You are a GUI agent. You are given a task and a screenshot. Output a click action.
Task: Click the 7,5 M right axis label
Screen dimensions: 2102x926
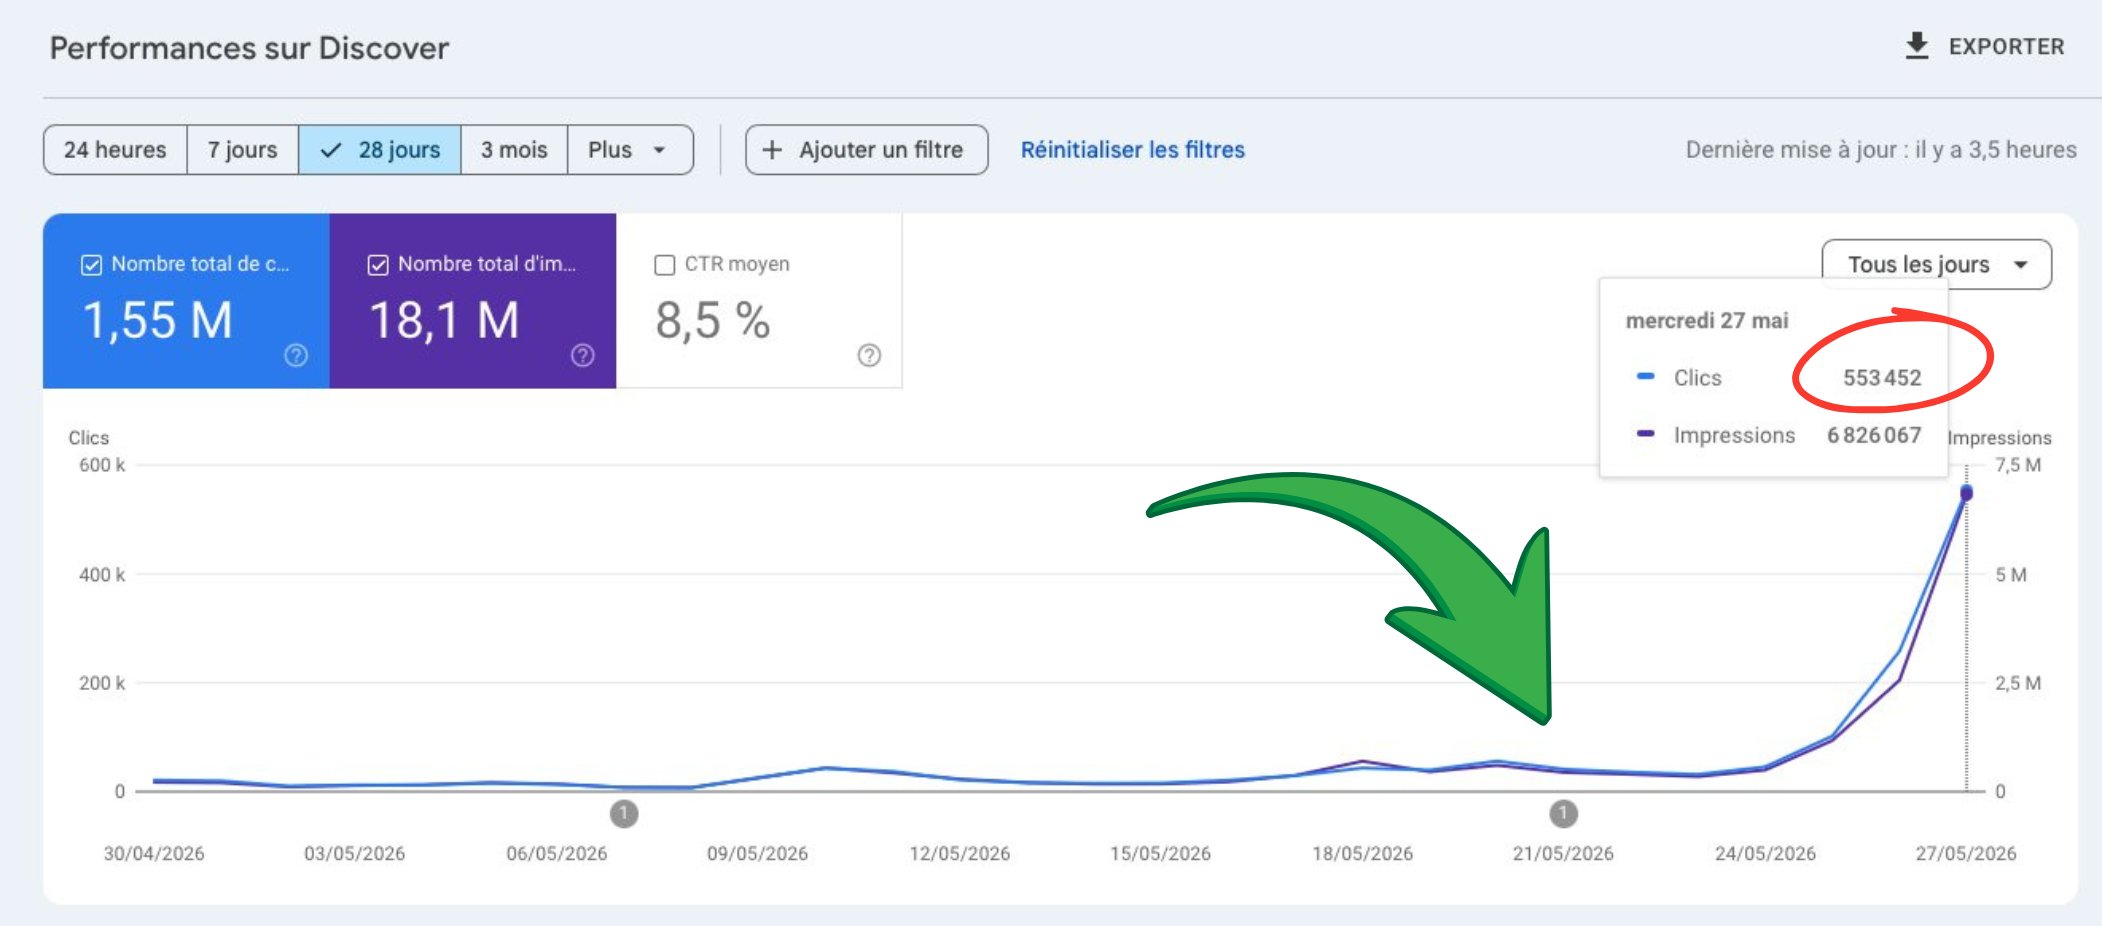tap(2018, 465)
